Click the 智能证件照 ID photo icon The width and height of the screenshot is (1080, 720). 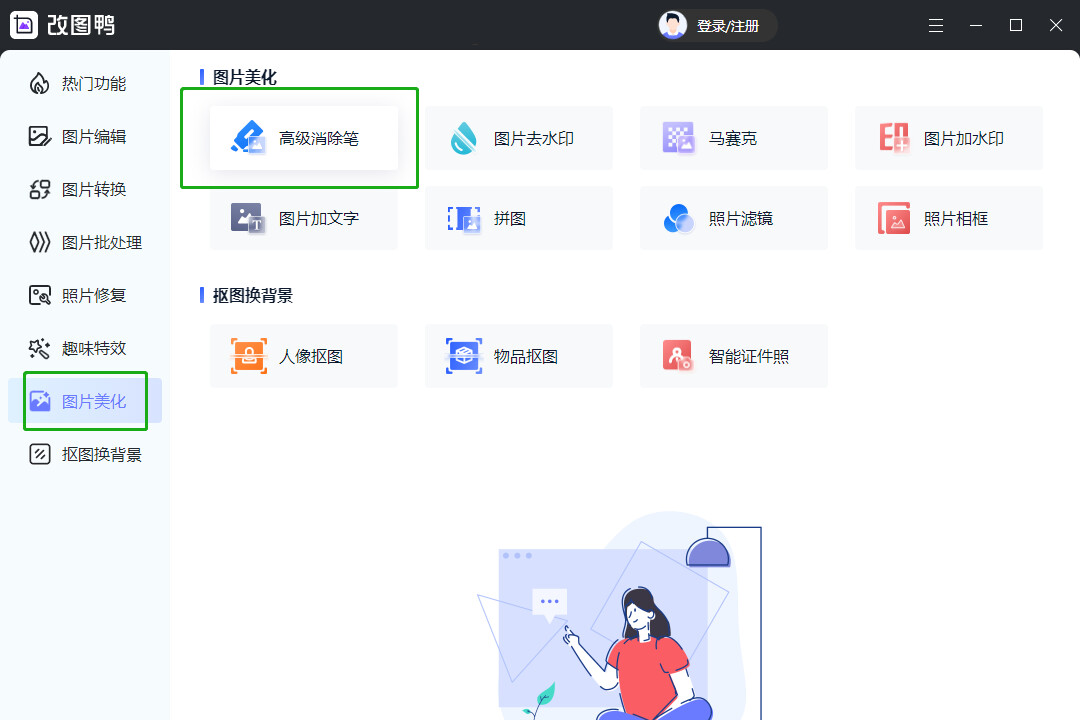pyautogui.click(x=678, y=355)
